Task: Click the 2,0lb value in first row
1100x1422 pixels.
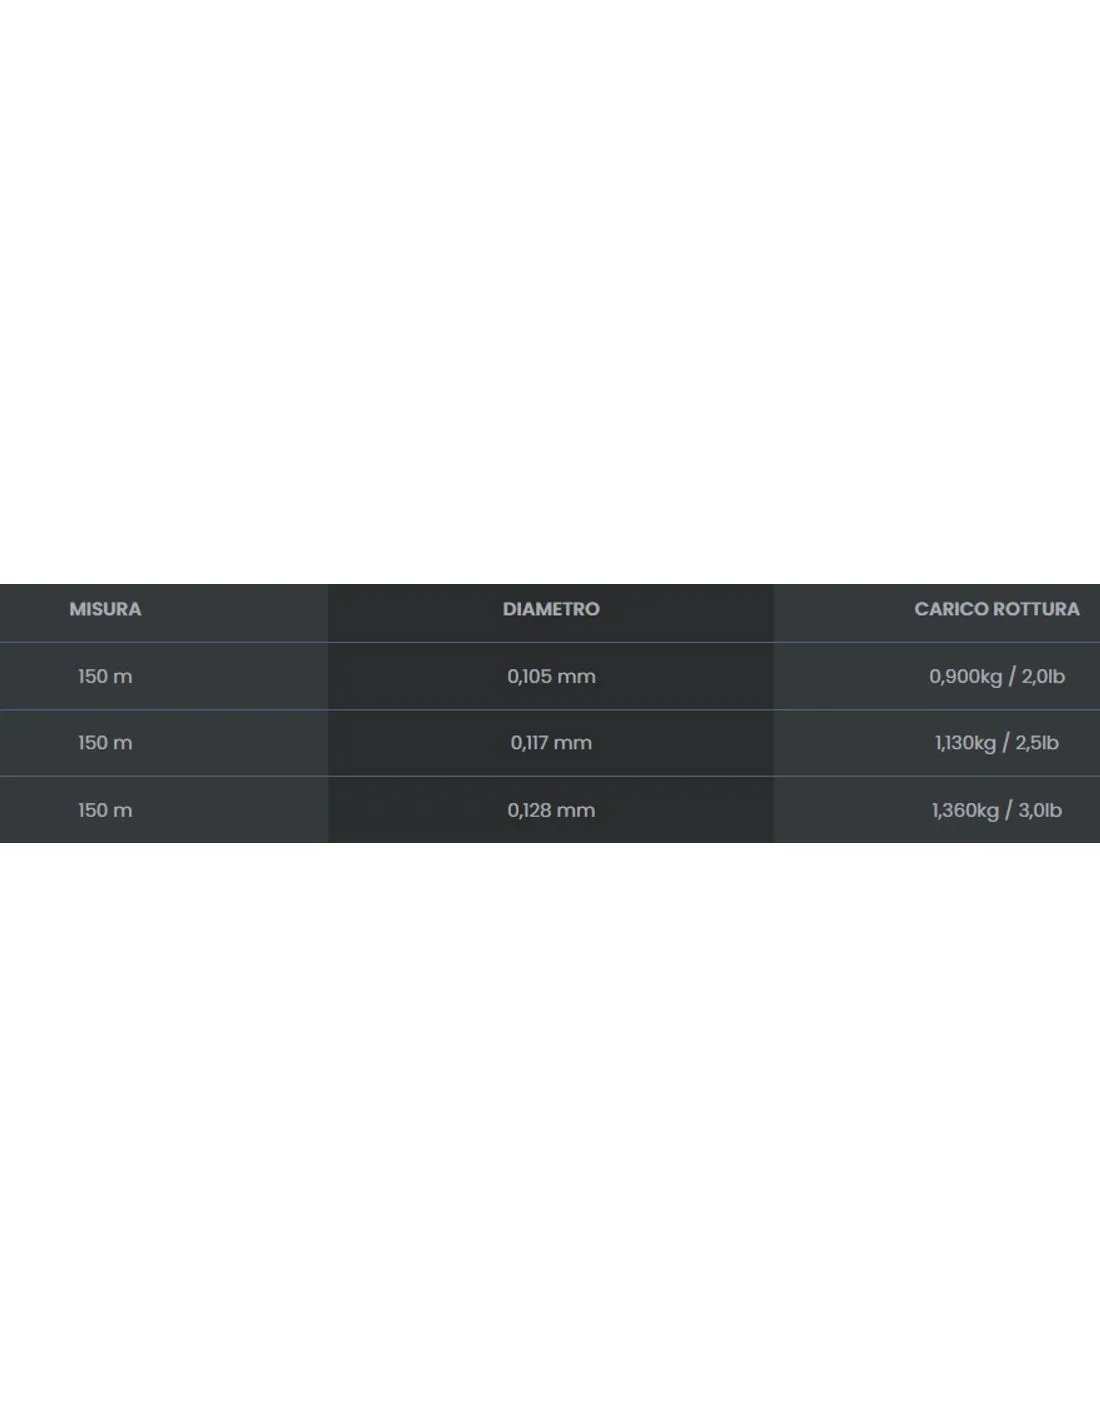Action: tap(1043, 676)
